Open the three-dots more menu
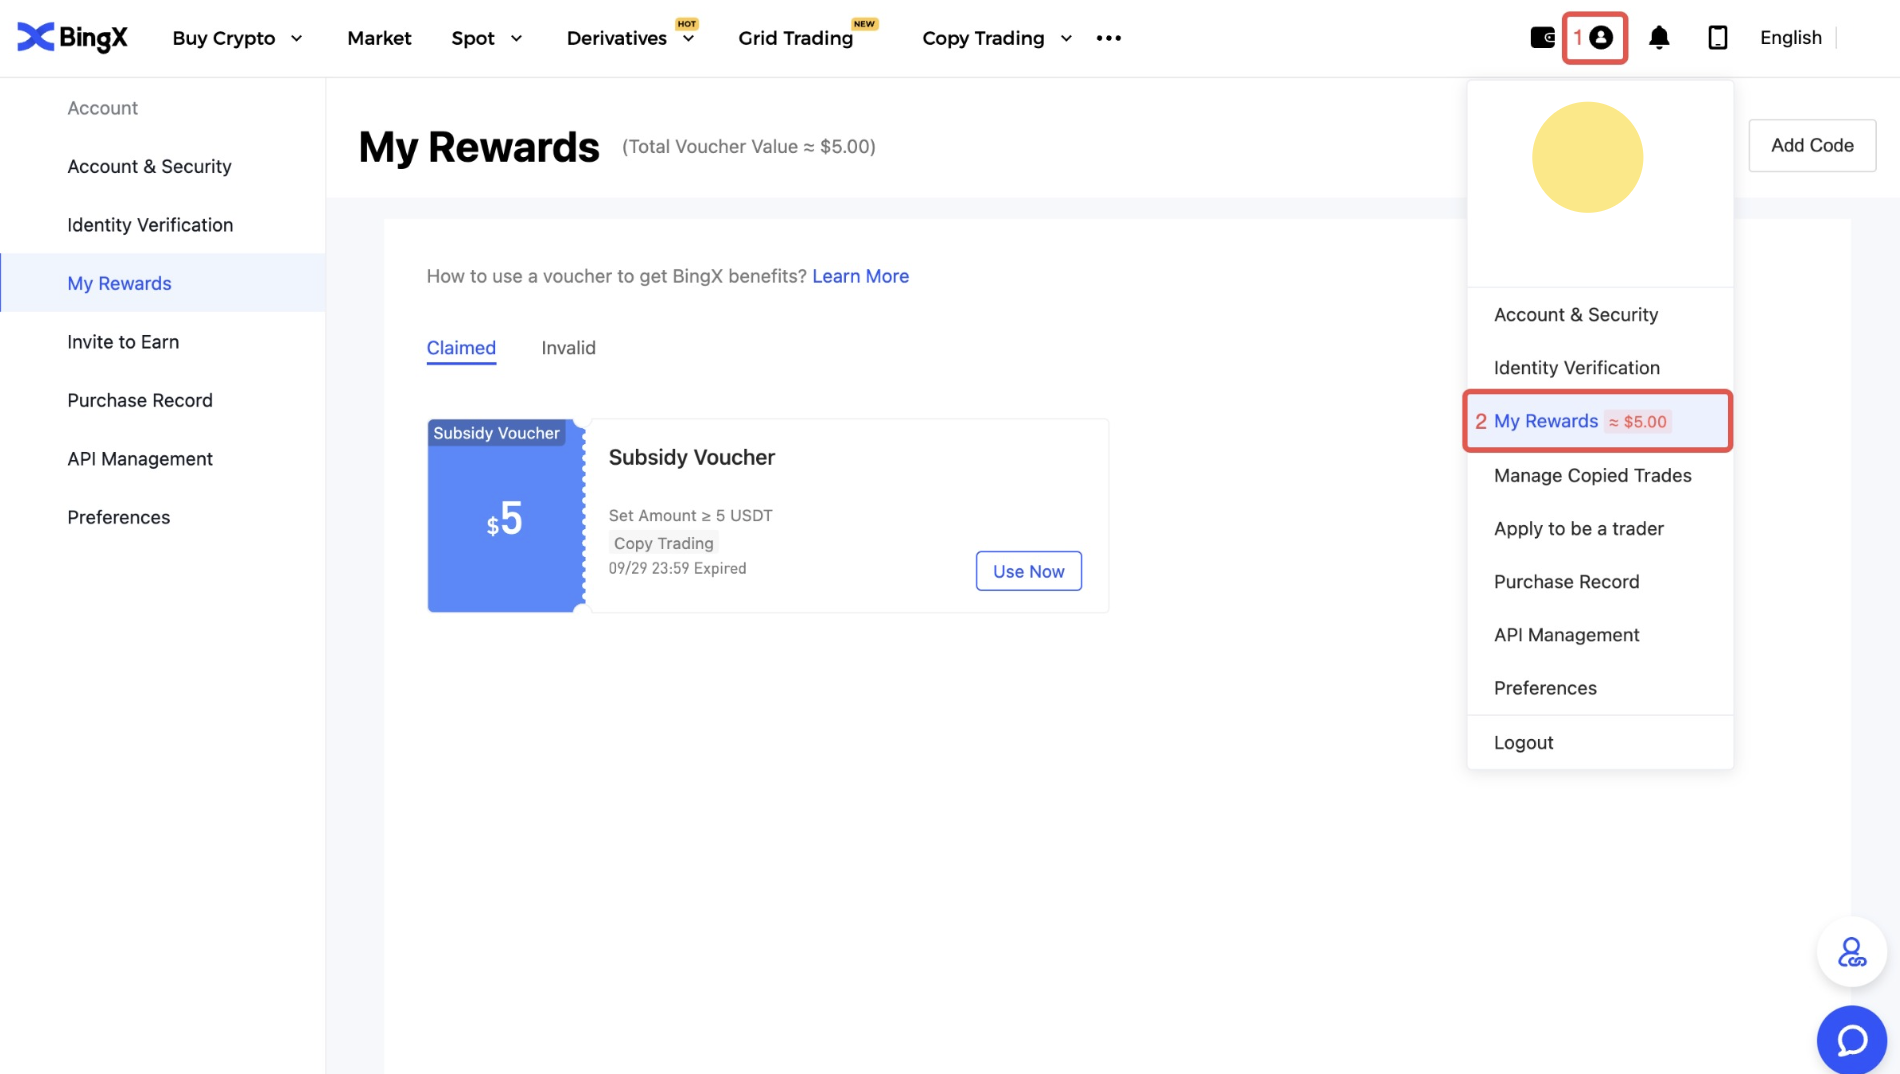 (1108, 38)
